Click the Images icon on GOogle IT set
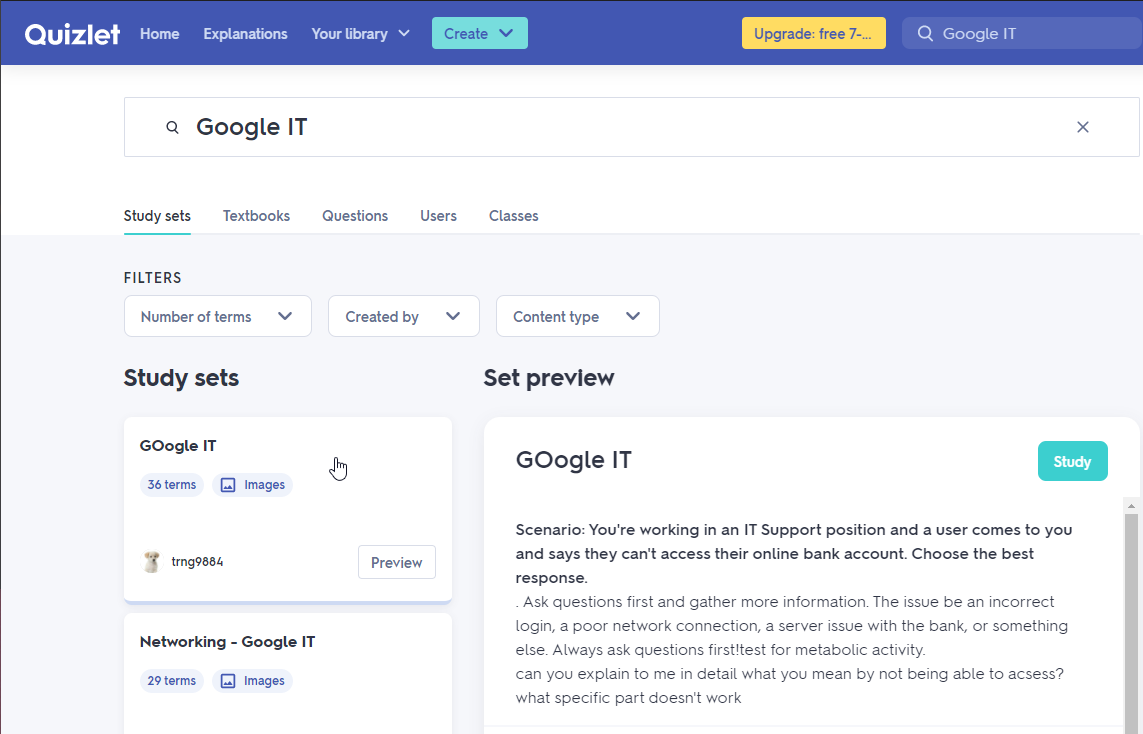 click(228, 485)
